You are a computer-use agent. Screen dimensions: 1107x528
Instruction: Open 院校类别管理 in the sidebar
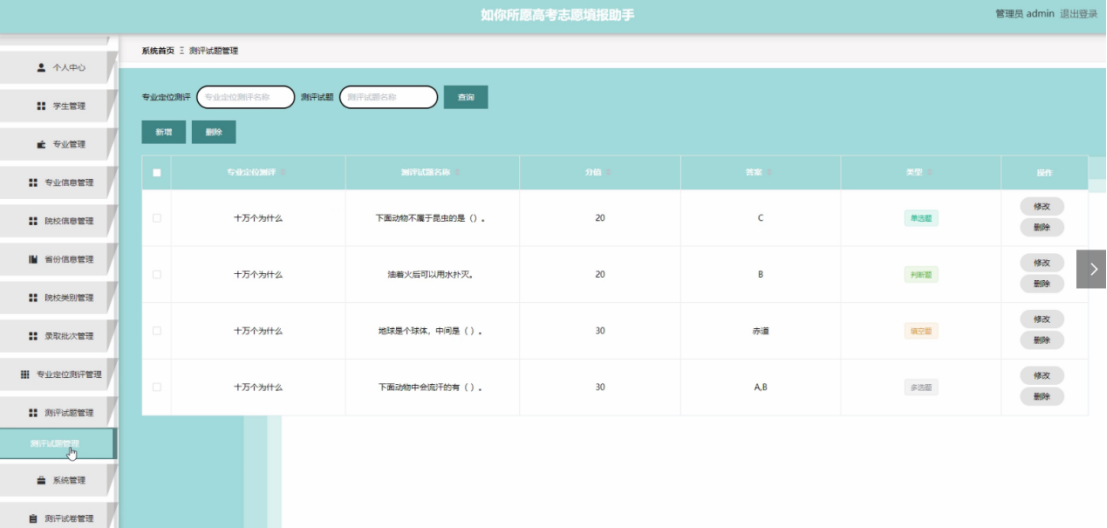point(58,297)
